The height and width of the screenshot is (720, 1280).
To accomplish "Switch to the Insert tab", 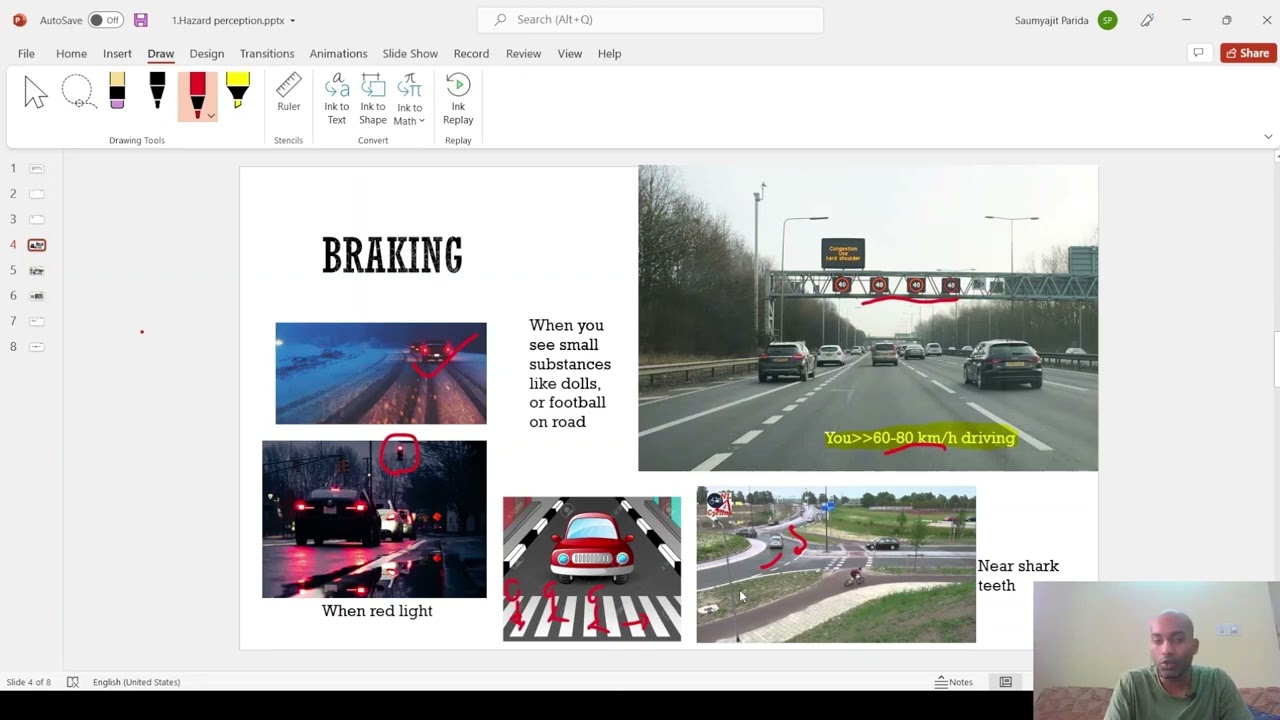I will tap(117, 54).
